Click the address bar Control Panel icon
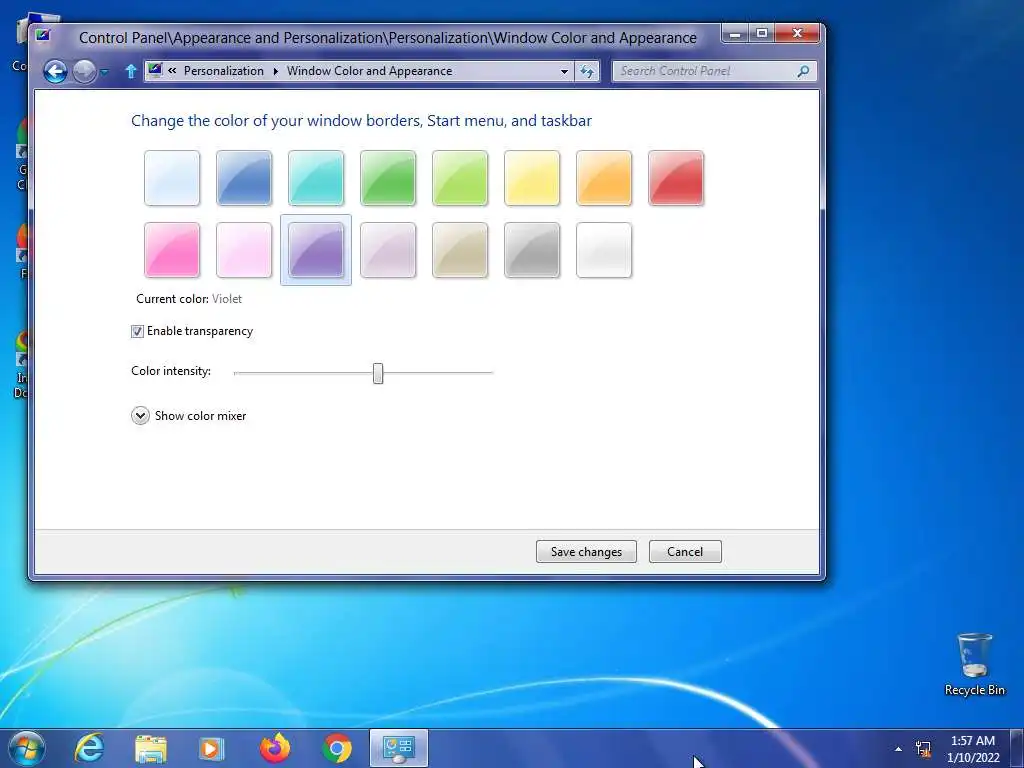 [155, 70]
